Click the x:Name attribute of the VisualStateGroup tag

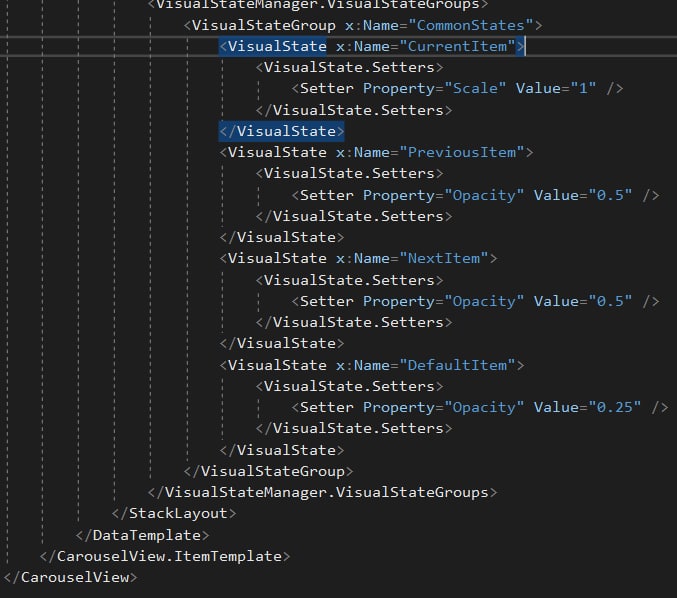372,25
